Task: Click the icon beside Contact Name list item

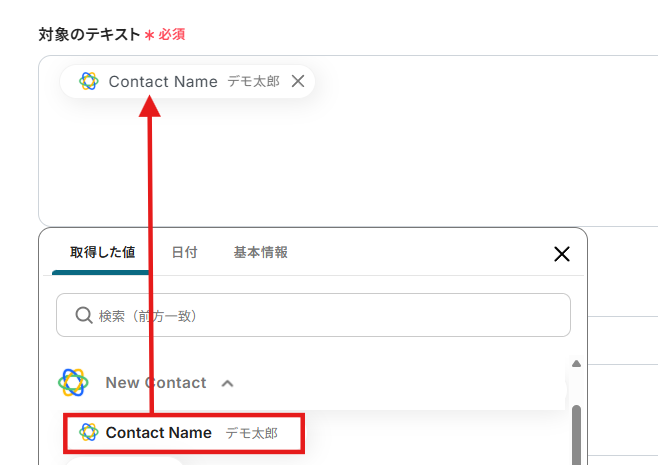Action: 89,433
